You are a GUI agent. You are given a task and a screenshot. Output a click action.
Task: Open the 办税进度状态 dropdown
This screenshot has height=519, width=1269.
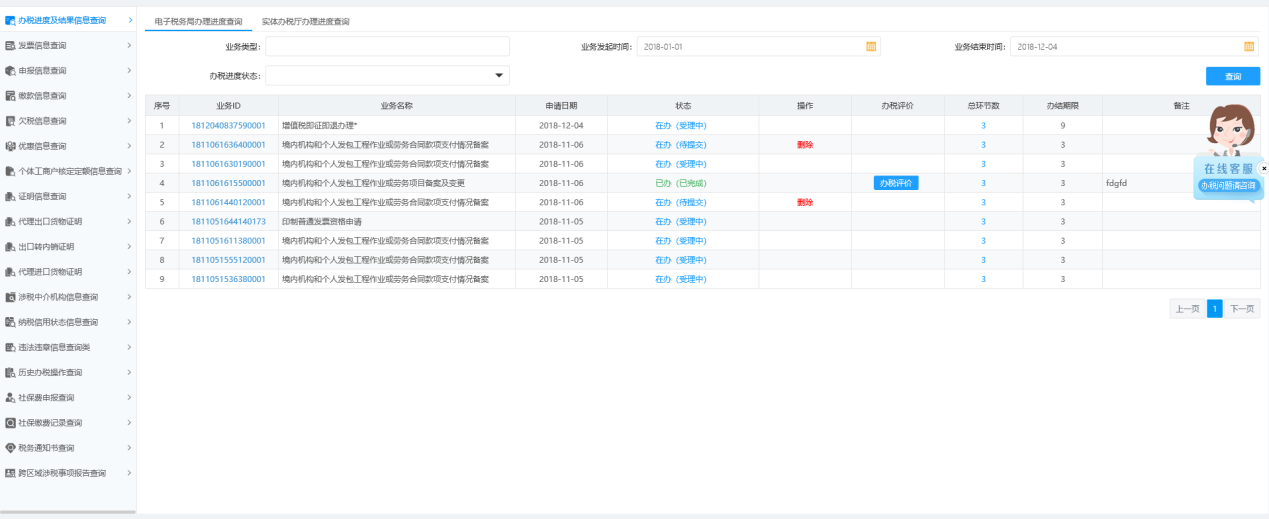tap(498, 76)
